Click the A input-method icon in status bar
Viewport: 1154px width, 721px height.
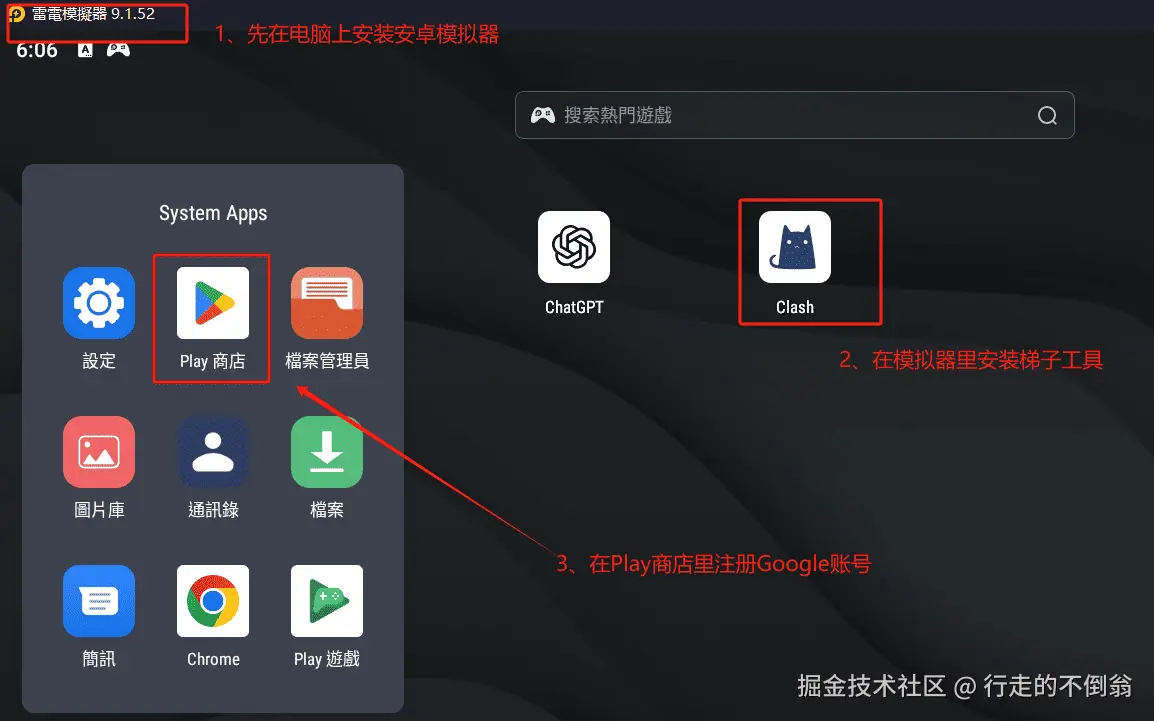click(84, 50)
